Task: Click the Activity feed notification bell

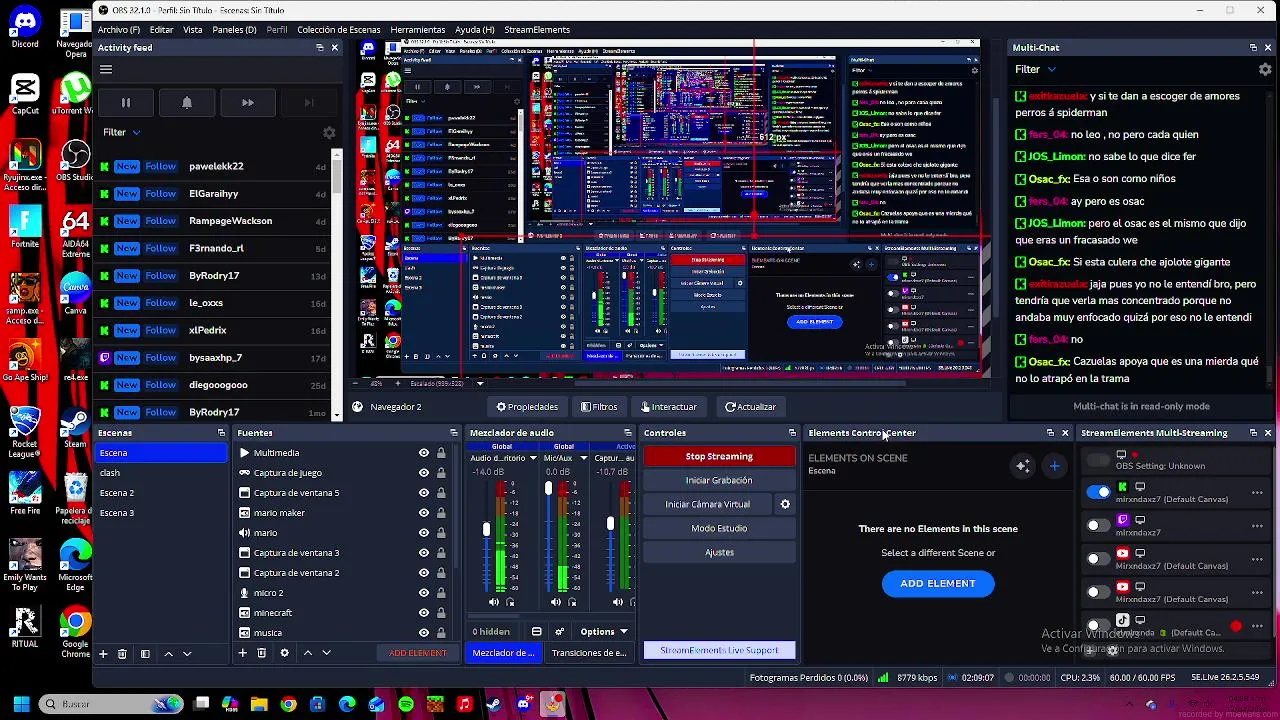Action: click(x=187, y=102)
